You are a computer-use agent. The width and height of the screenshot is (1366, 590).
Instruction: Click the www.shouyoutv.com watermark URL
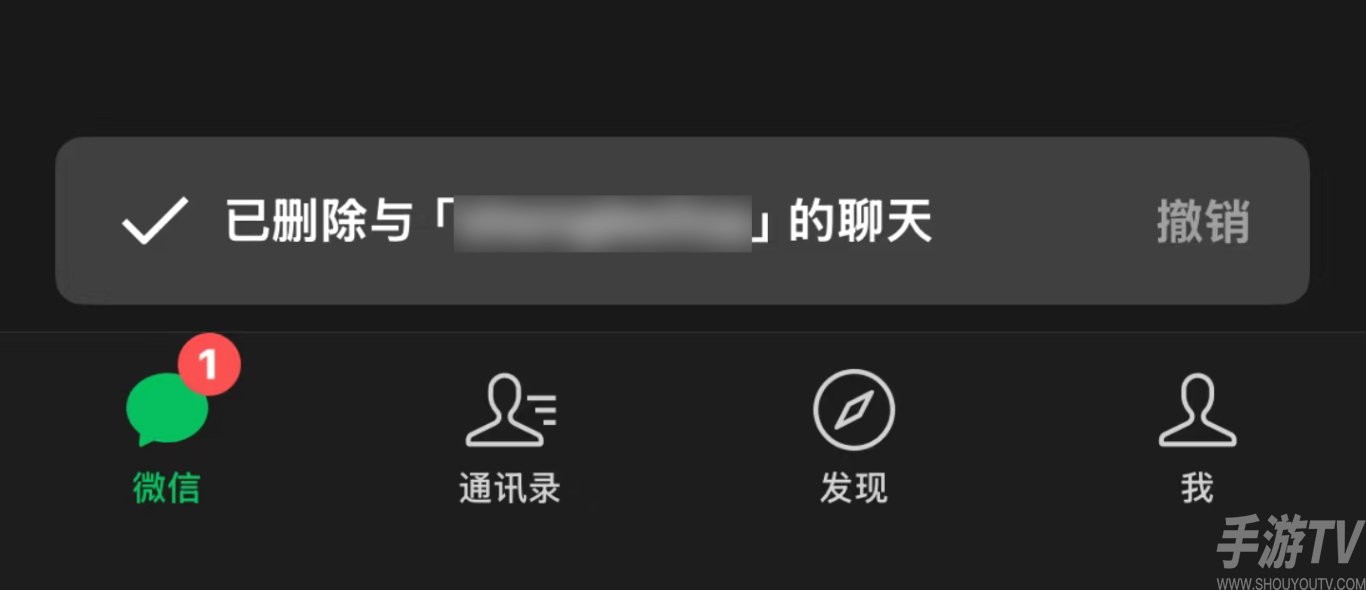tap(1289, 582)
